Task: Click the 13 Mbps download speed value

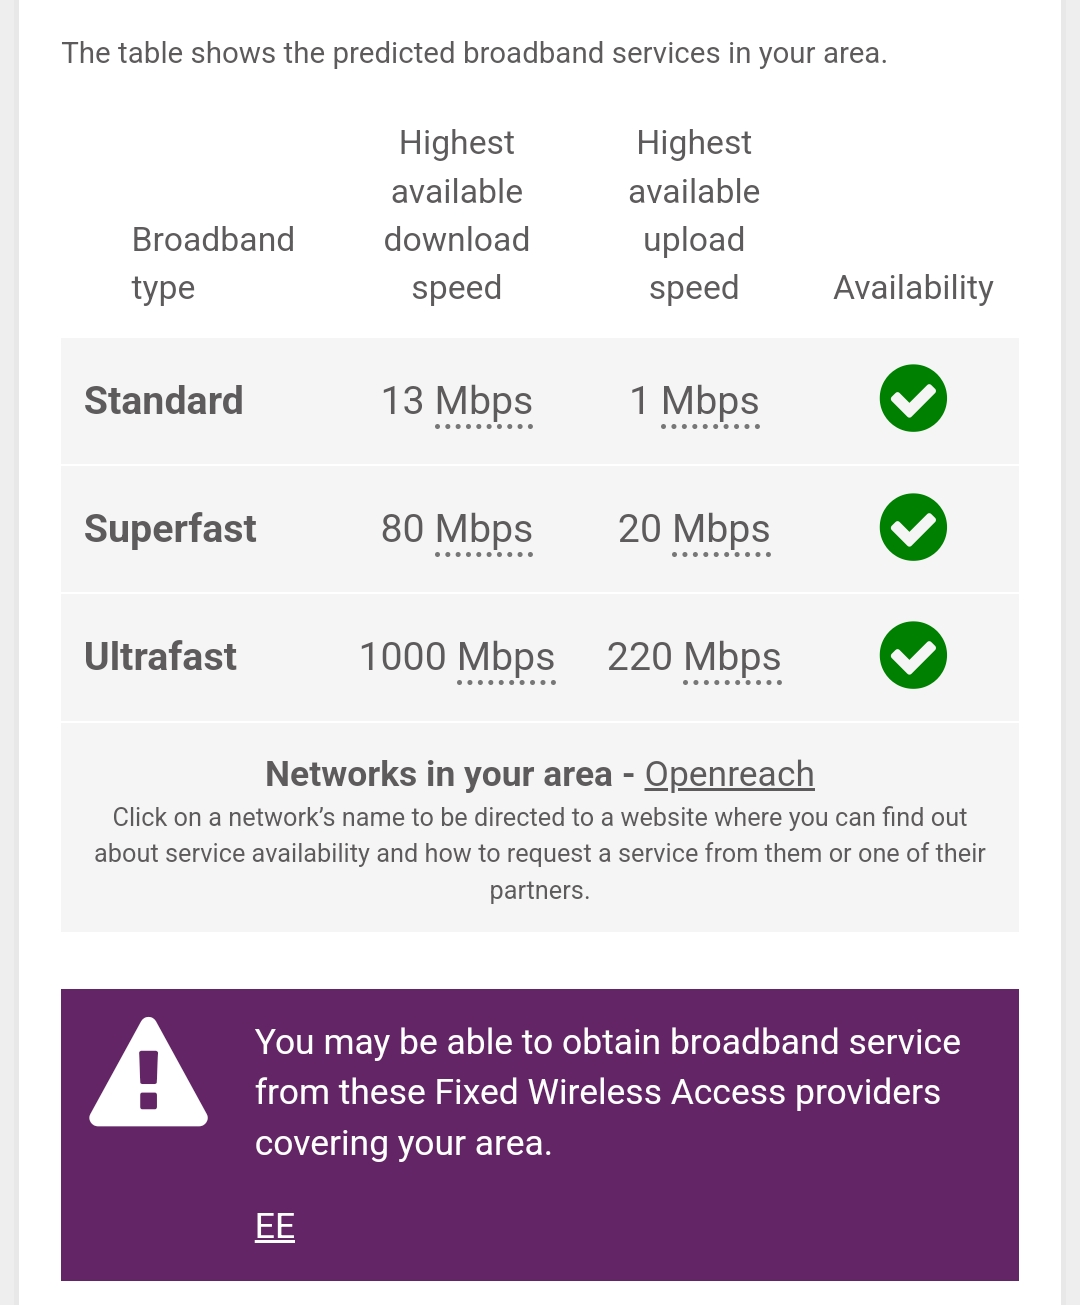Action: (457, 401)
